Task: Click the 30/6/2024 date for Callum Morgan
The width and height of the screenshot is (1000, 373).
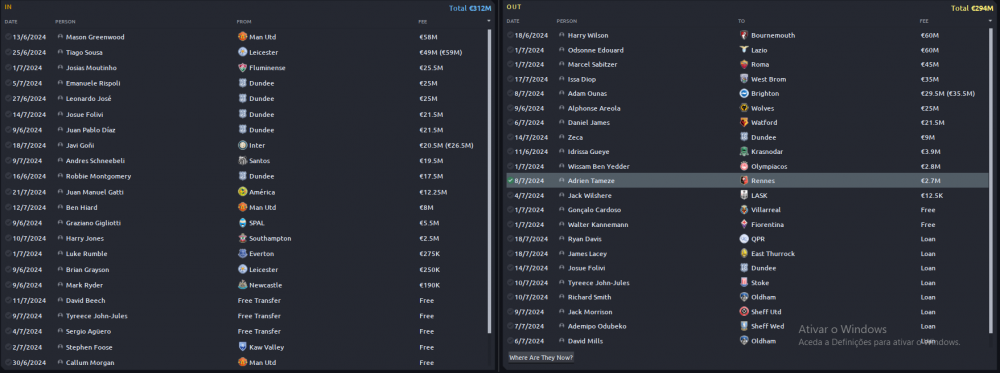Action: click(x=29, y=362)
